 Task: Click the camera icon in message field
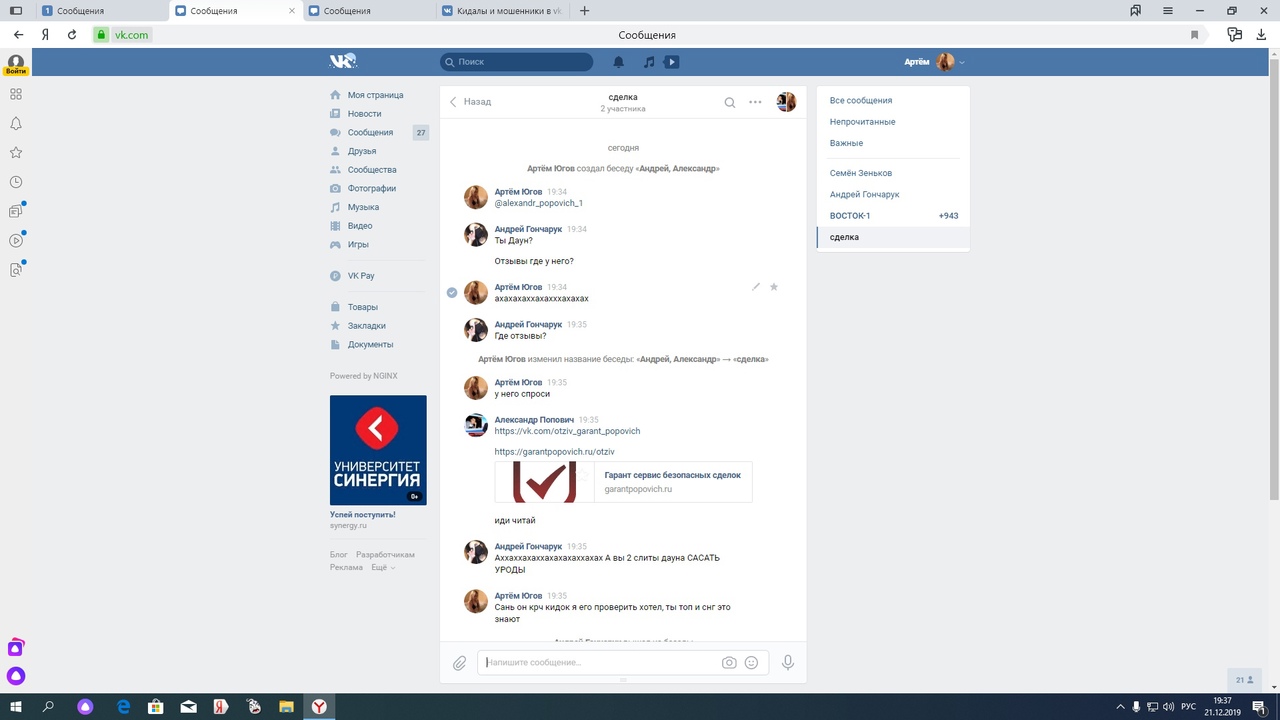729,663
